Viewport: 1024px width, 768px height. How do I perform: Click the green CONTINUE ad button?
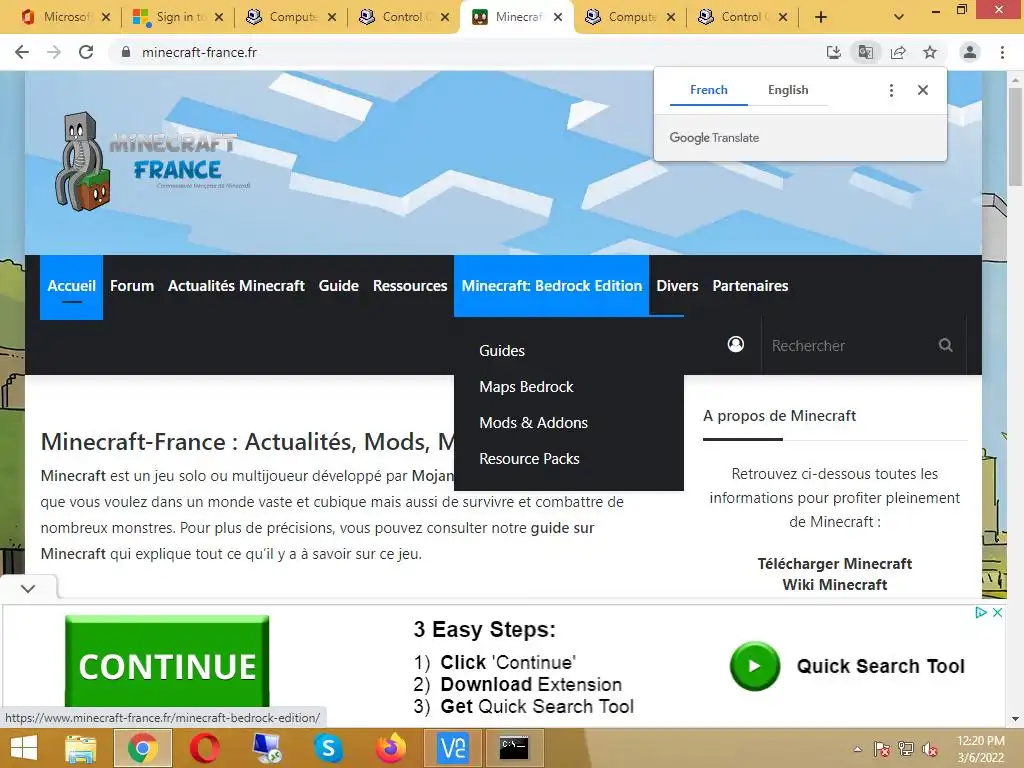point(167,661)
